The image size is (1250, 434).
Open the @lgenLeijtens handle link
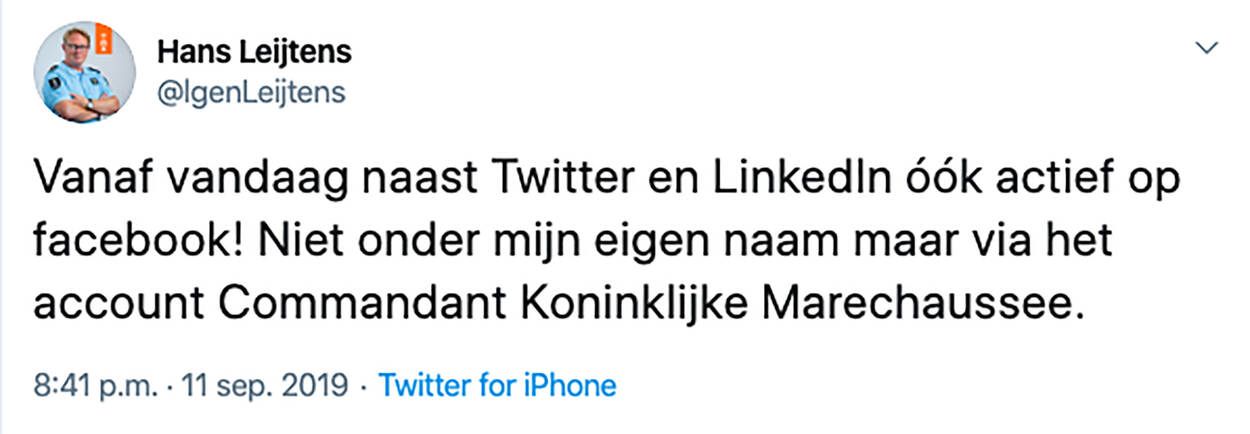coord(251,92)
